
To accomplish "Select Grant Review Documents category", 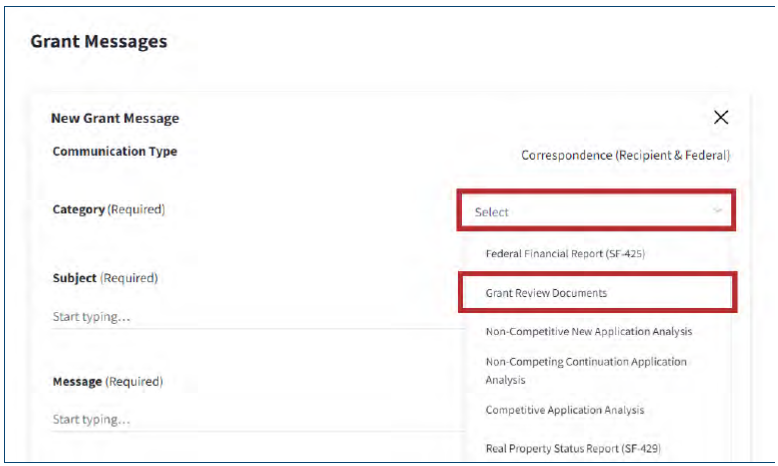I will pyautogui.click(x=546, y=293).
